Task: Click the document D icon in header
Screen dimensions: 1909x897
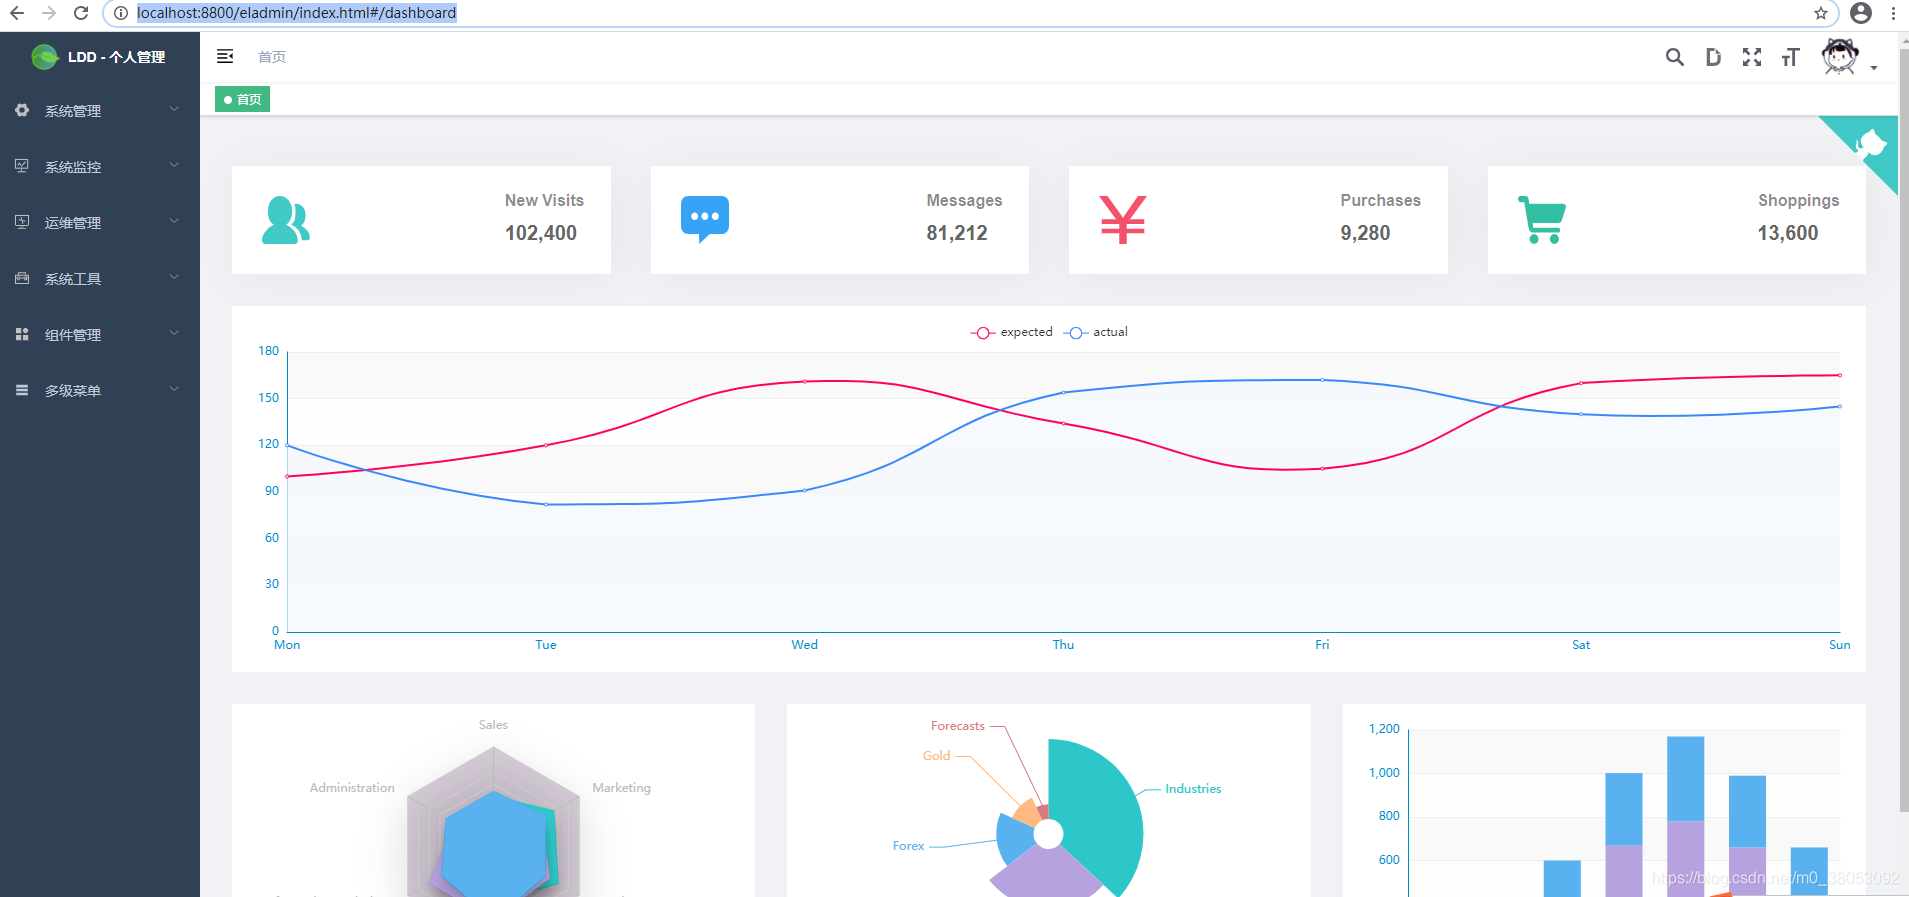Action: point(1713,57)
